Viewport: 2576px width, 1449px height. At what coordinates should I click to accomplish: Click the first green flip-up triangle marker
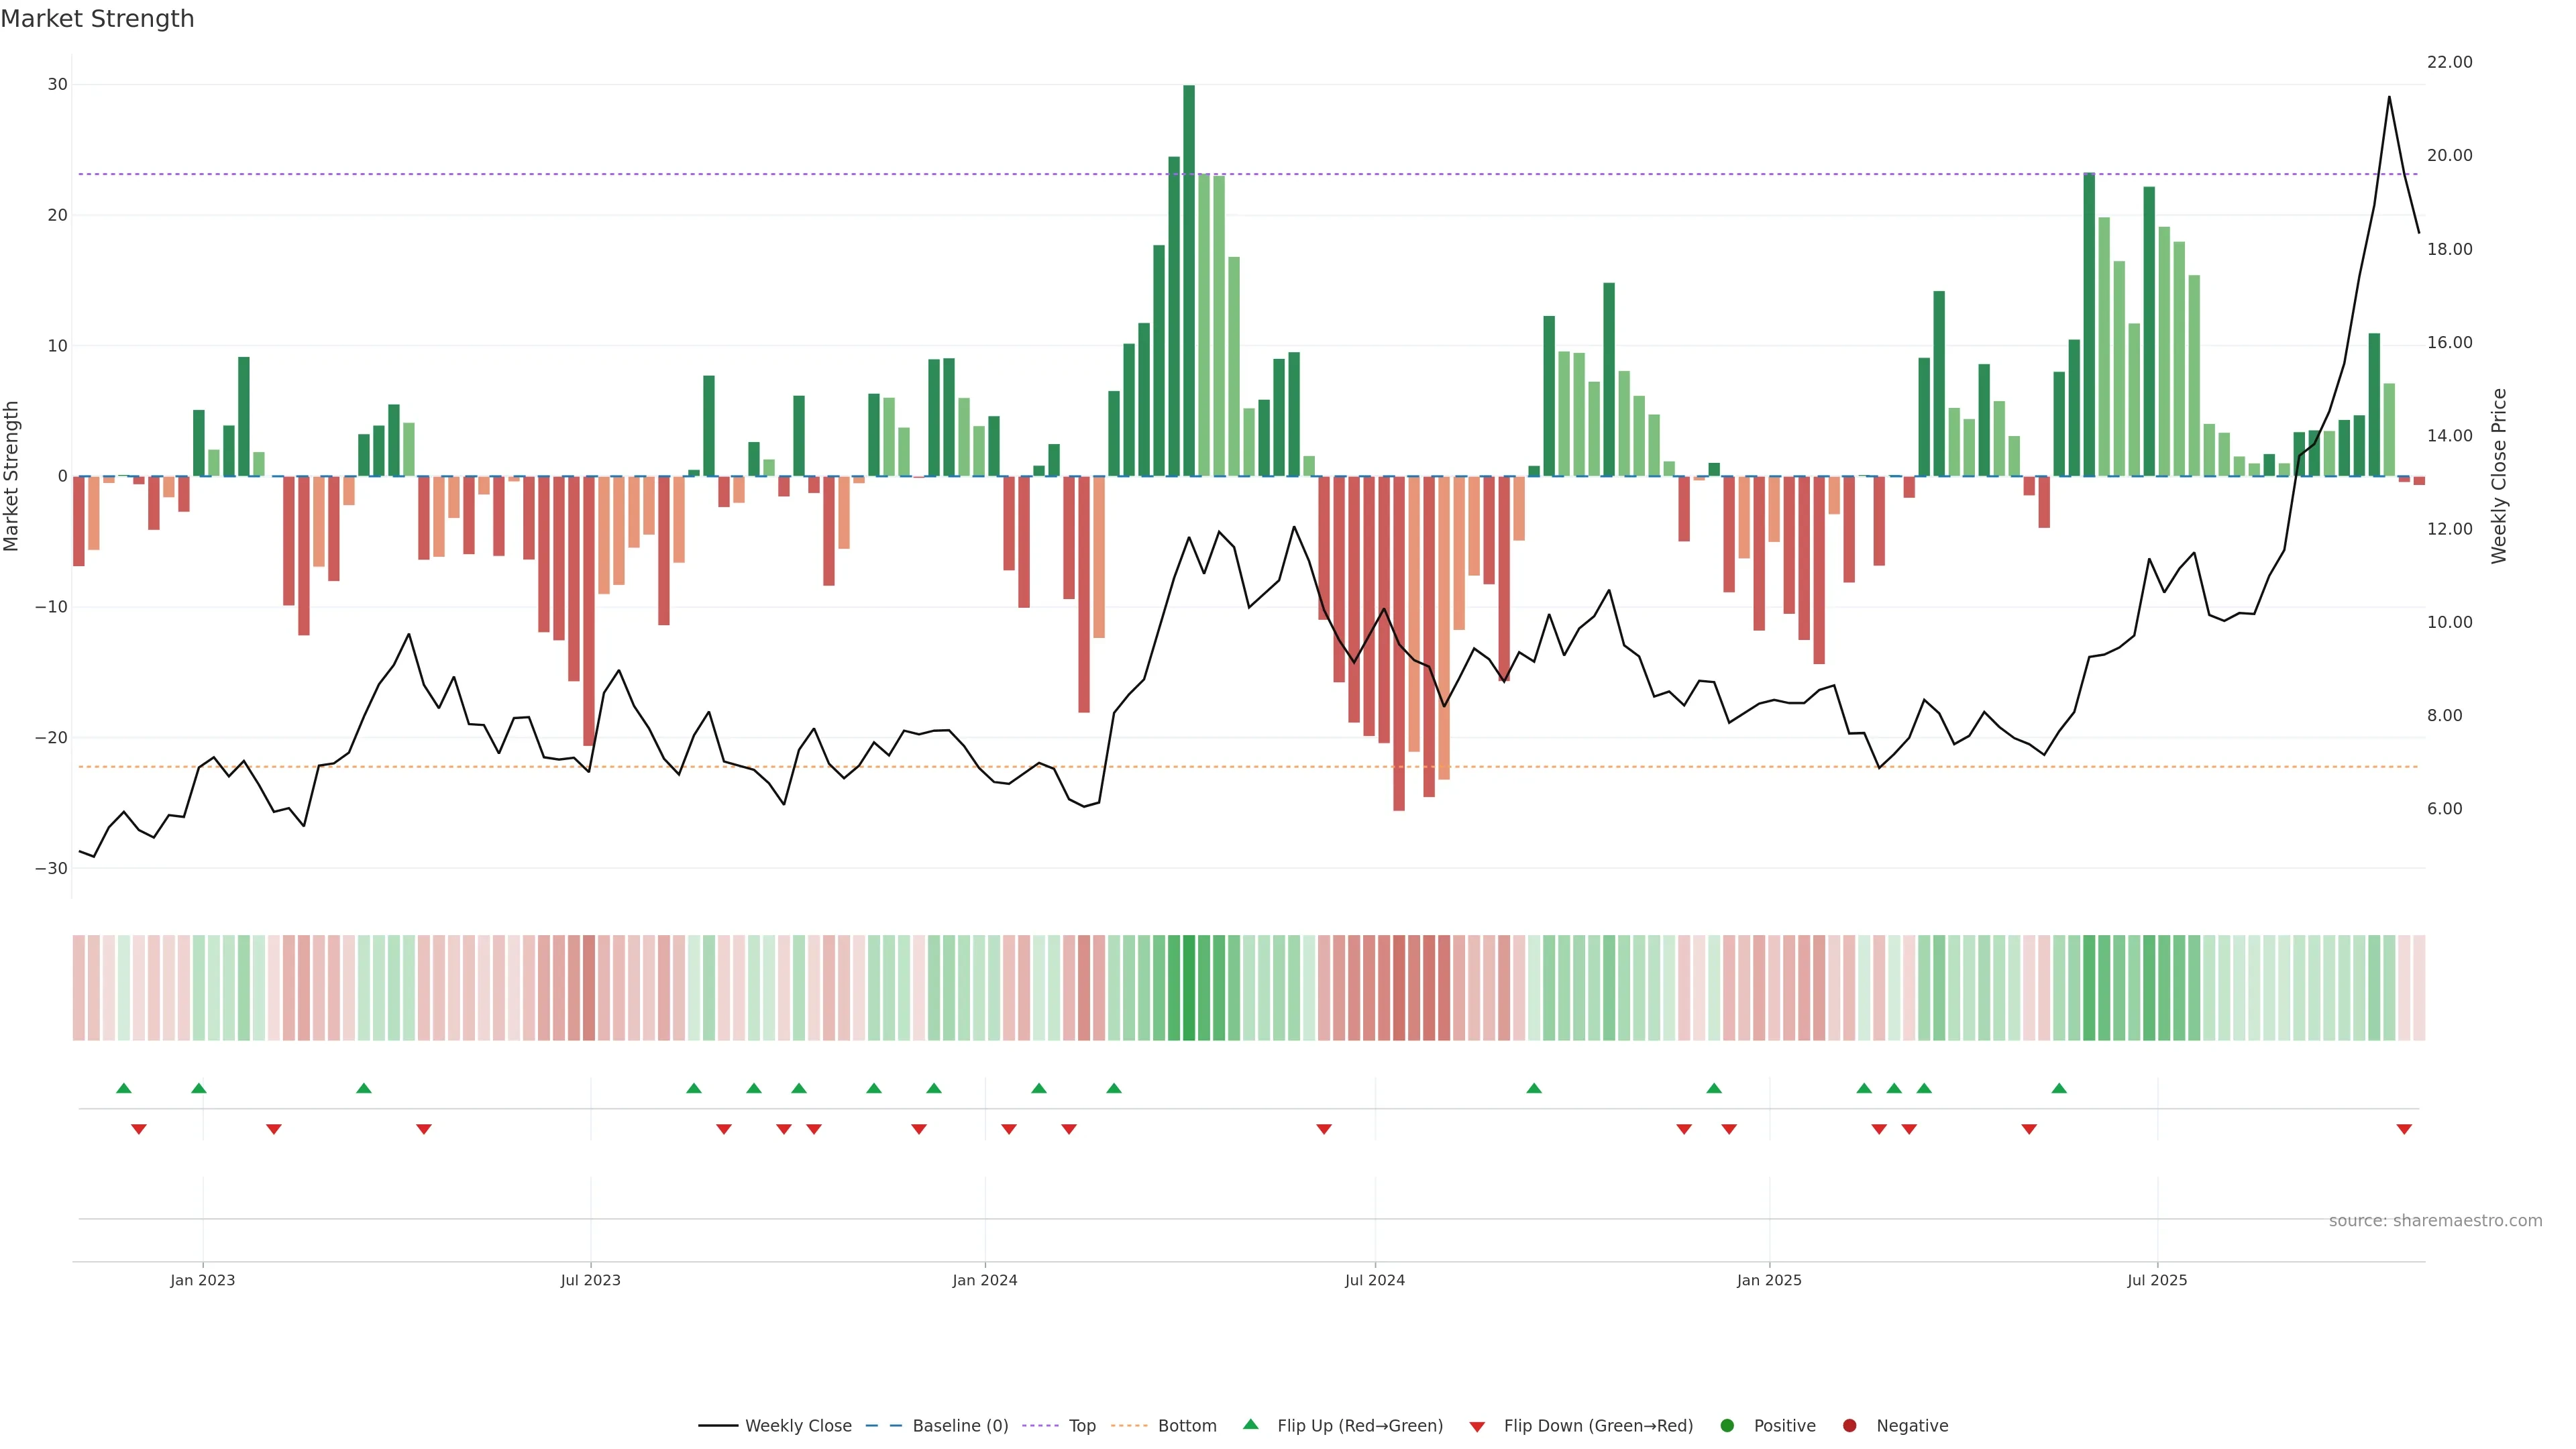point(124,1088)
